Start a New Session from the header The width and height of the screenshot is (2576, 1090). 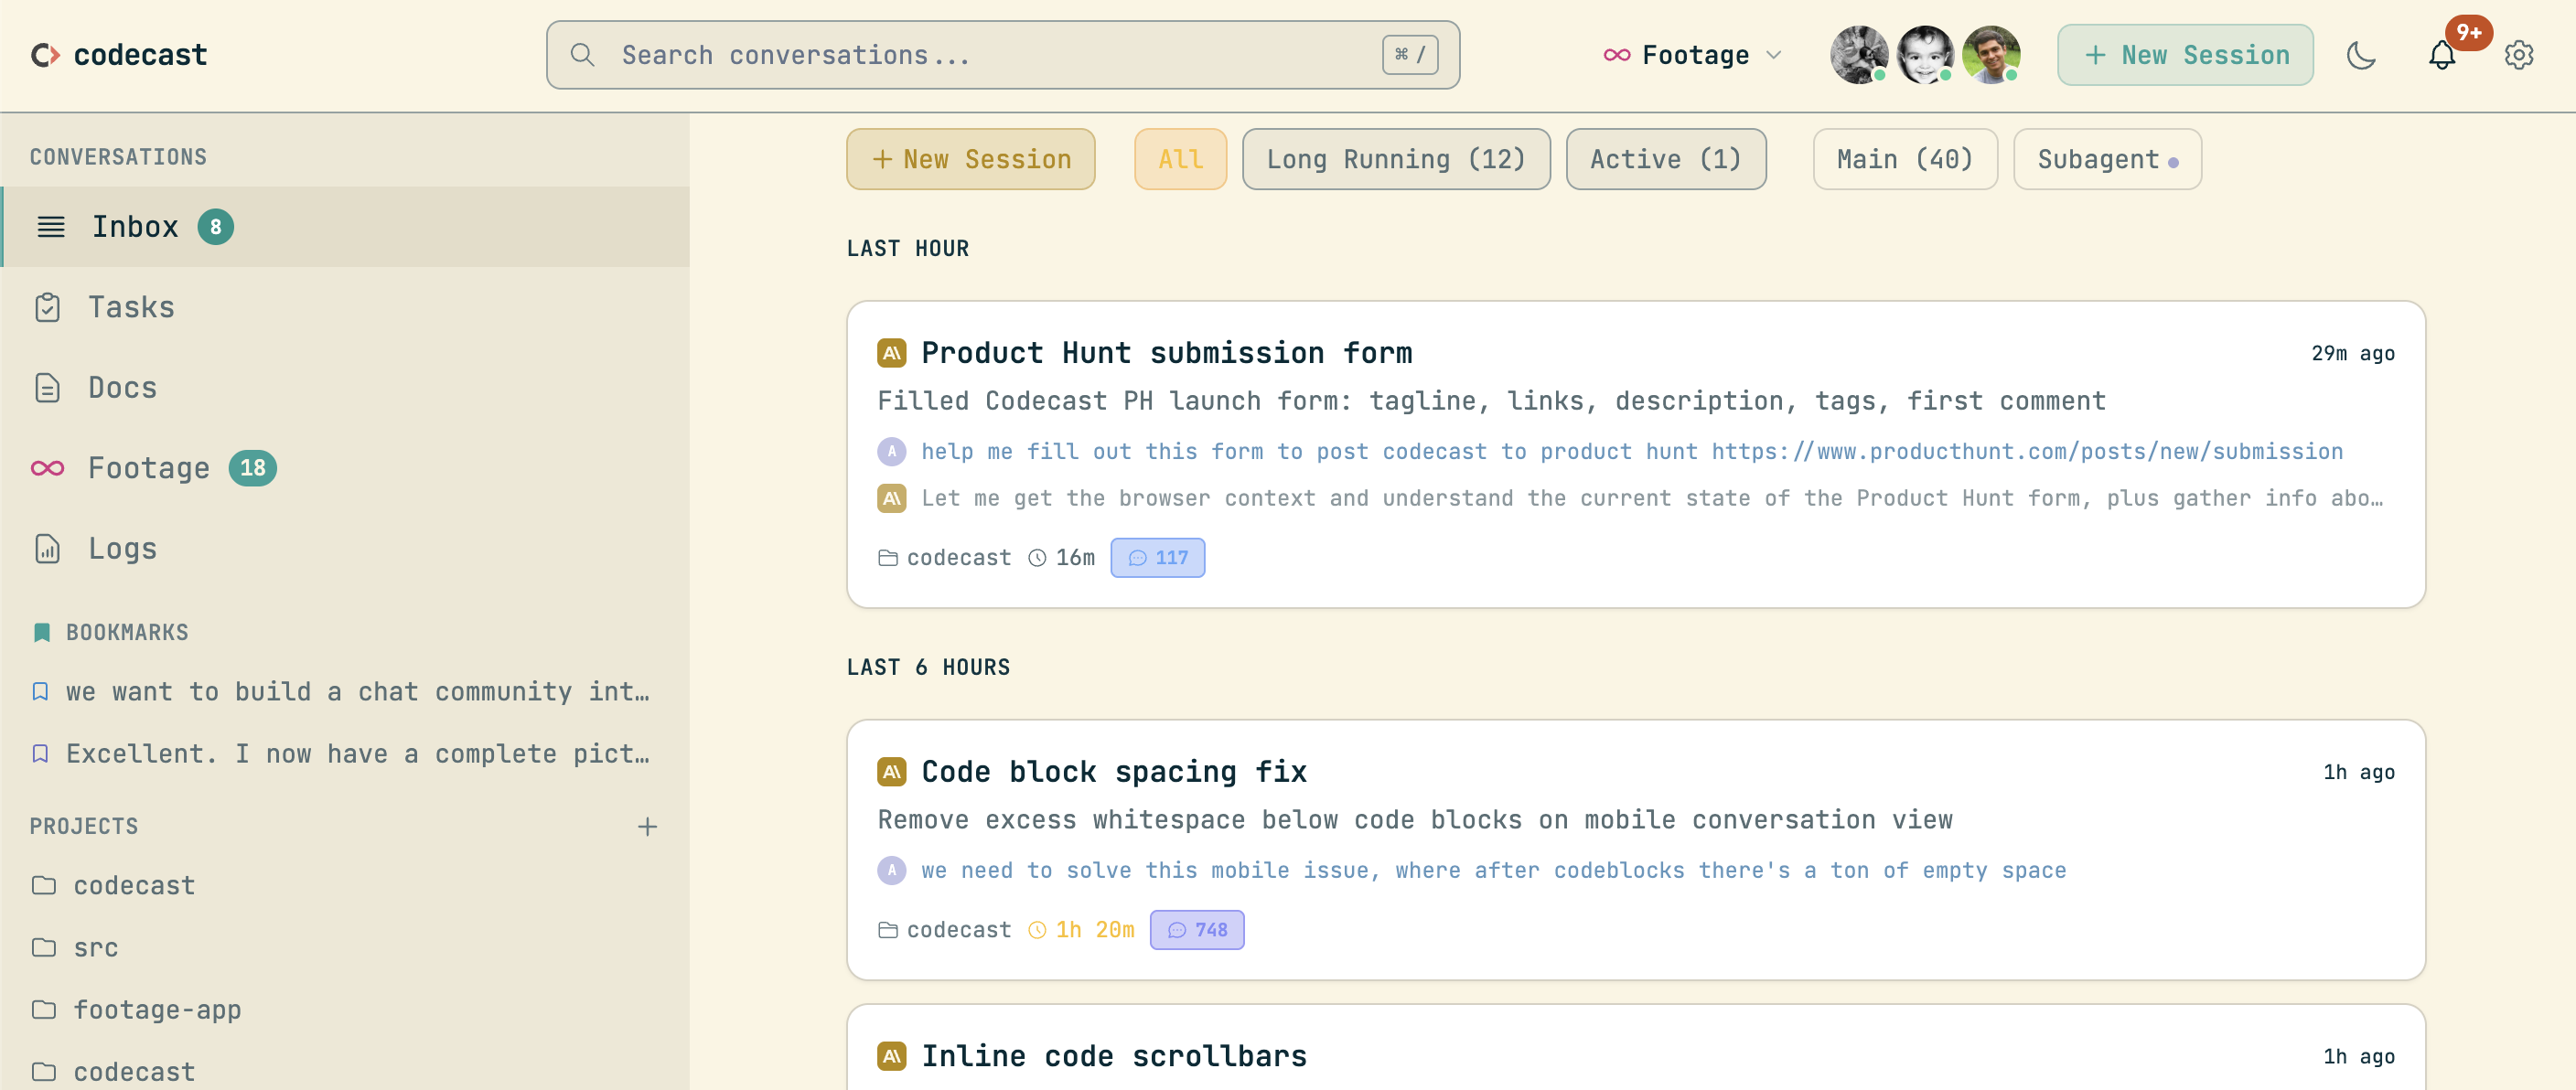tap(2184, 54)
